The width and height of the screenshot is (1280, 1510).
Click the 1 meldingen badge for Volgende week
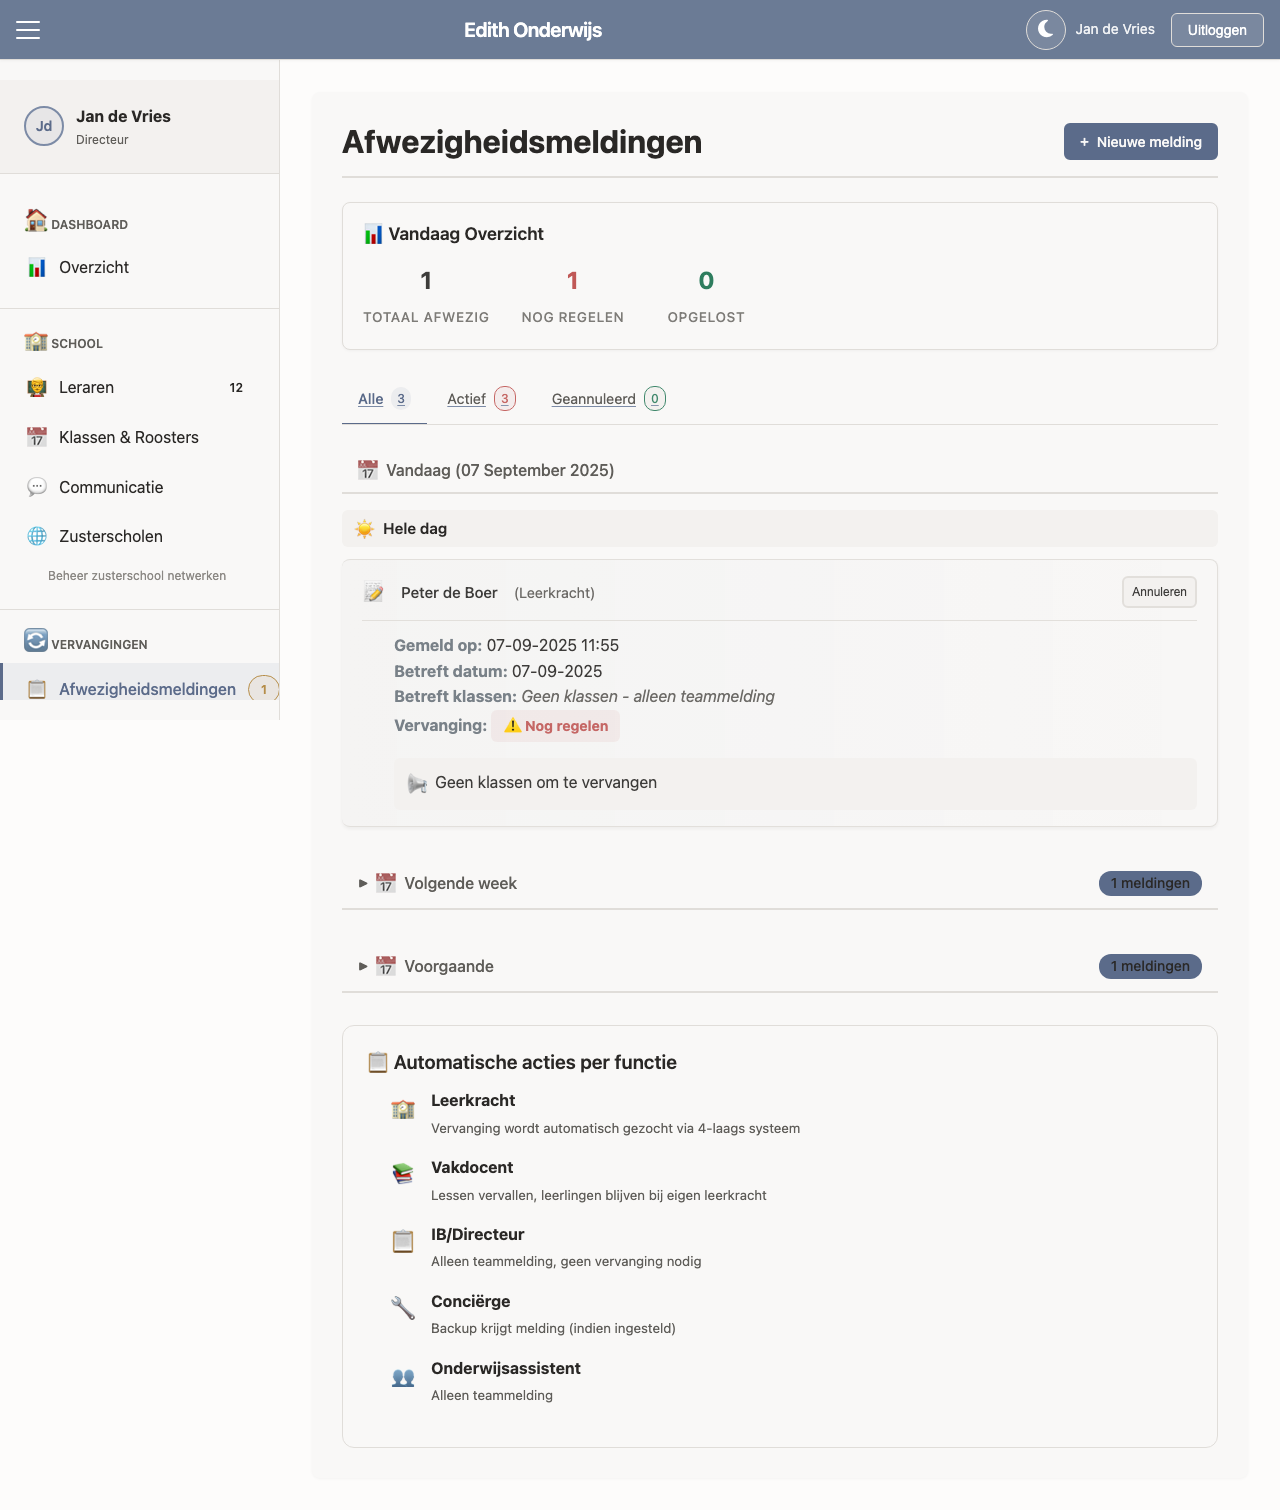point(1150,883)
